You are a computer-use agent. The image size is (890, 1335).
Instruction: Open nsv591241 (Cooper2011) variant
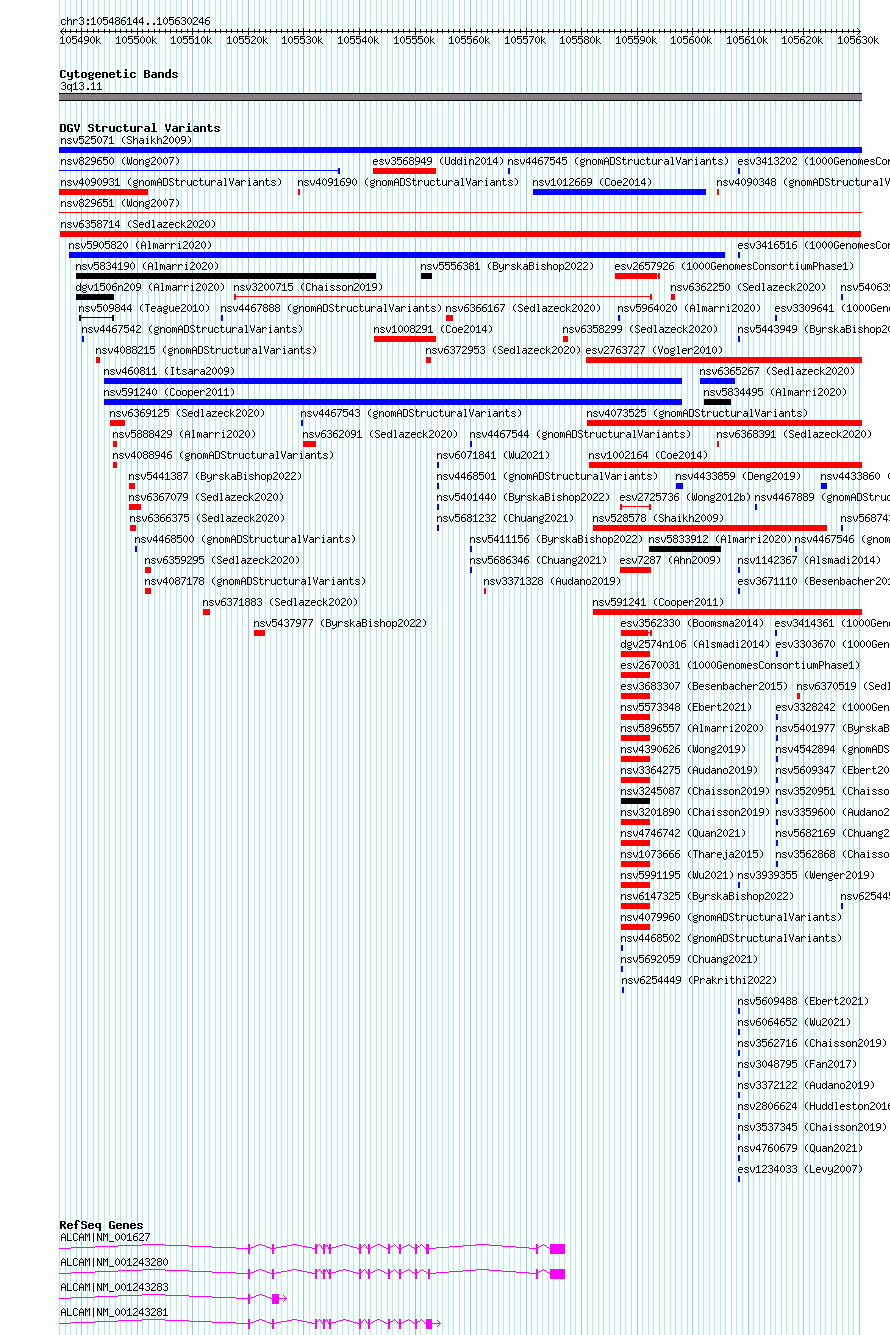658,602
